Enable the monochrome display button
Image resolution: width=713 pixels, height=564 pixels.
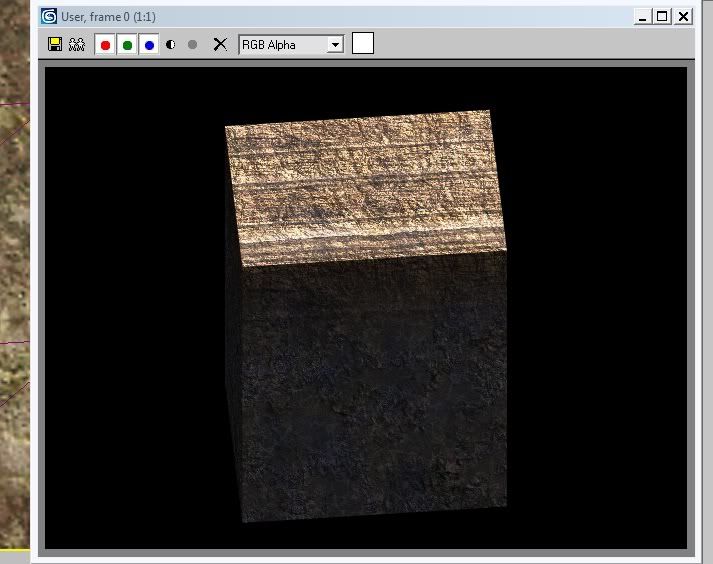click(192, 45)
